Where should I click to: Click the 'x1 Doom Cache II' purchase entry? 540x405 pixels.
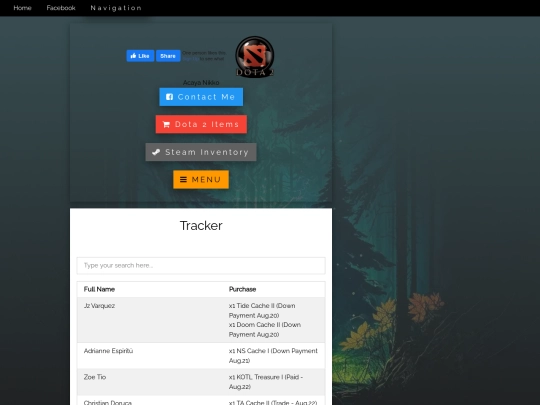[265, 330]
